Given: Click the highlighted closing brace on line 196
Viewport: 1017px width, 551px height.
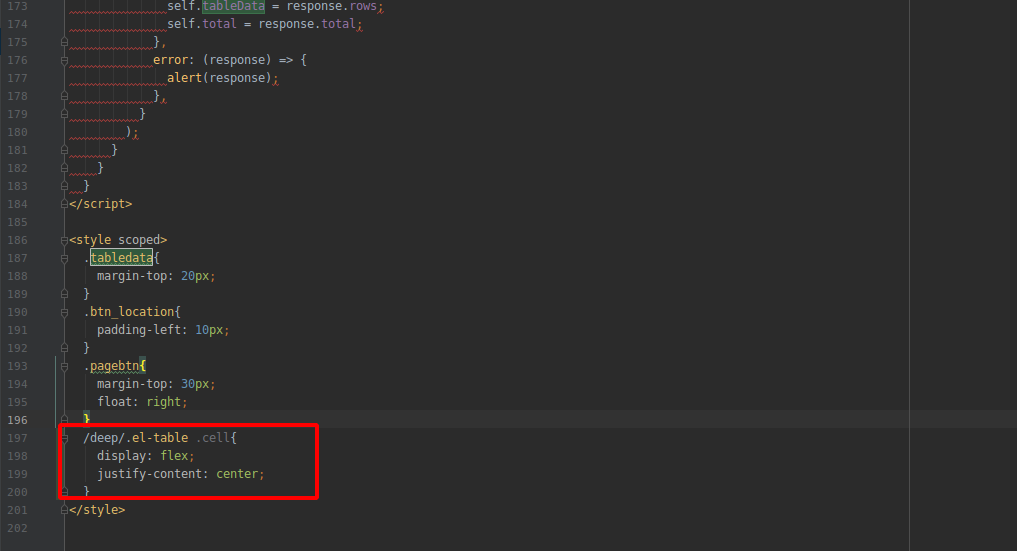Looking at the screenshot, I should point(86,419).
